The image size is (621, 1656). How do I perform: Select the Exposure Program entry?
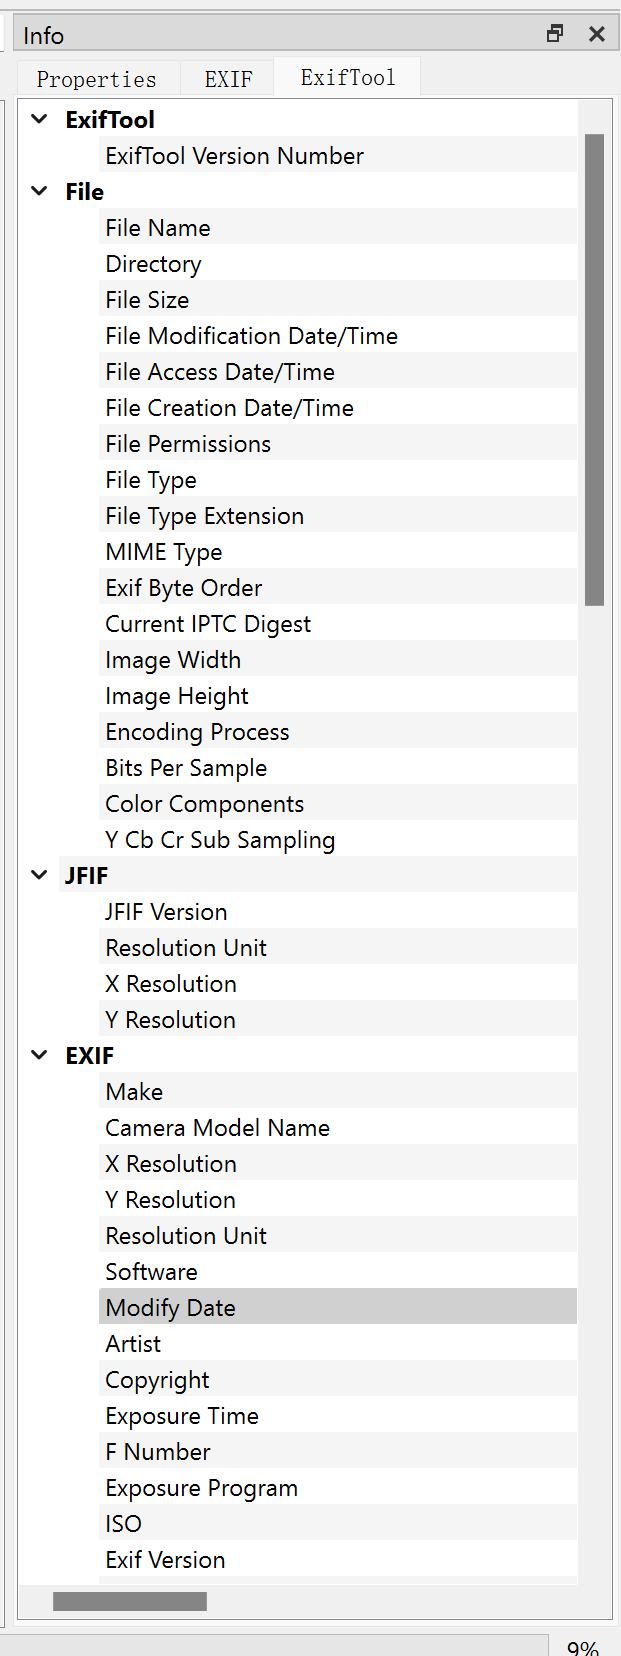point(201,1488)
